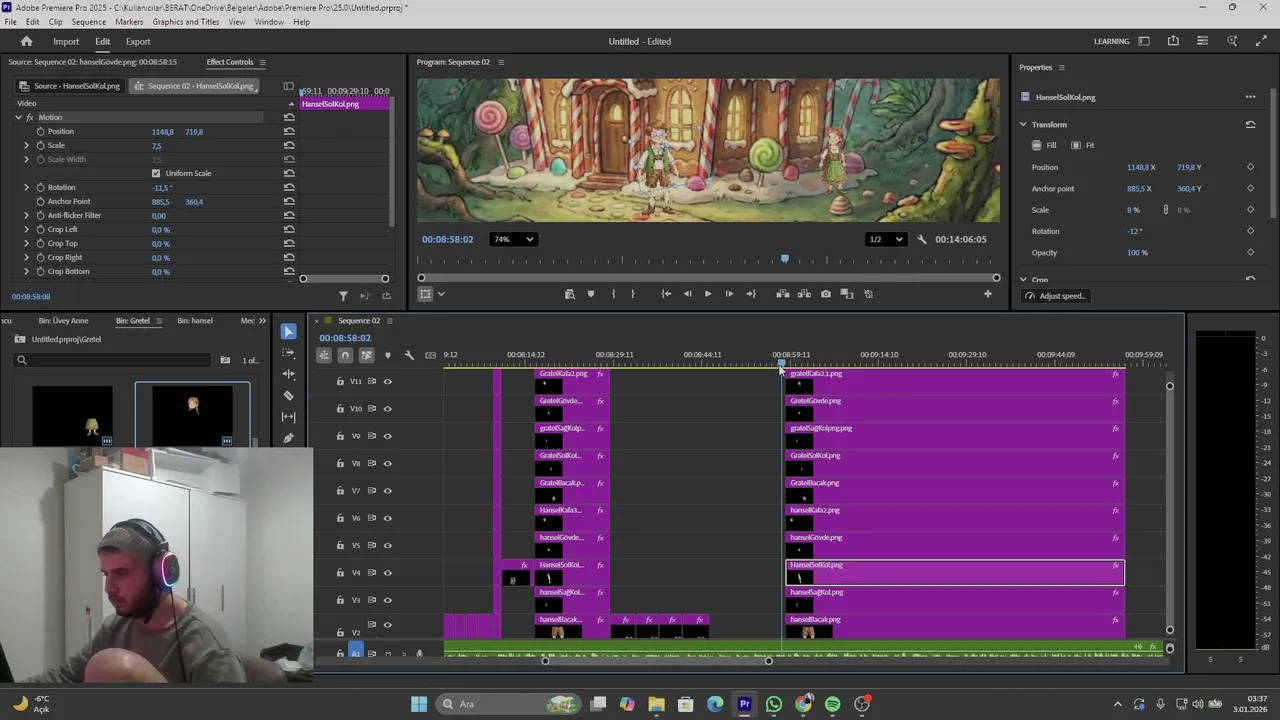Hide track V11 with its eye icon
The width and height of the screenshot is (1280, 720).
[x=388, y=381]
